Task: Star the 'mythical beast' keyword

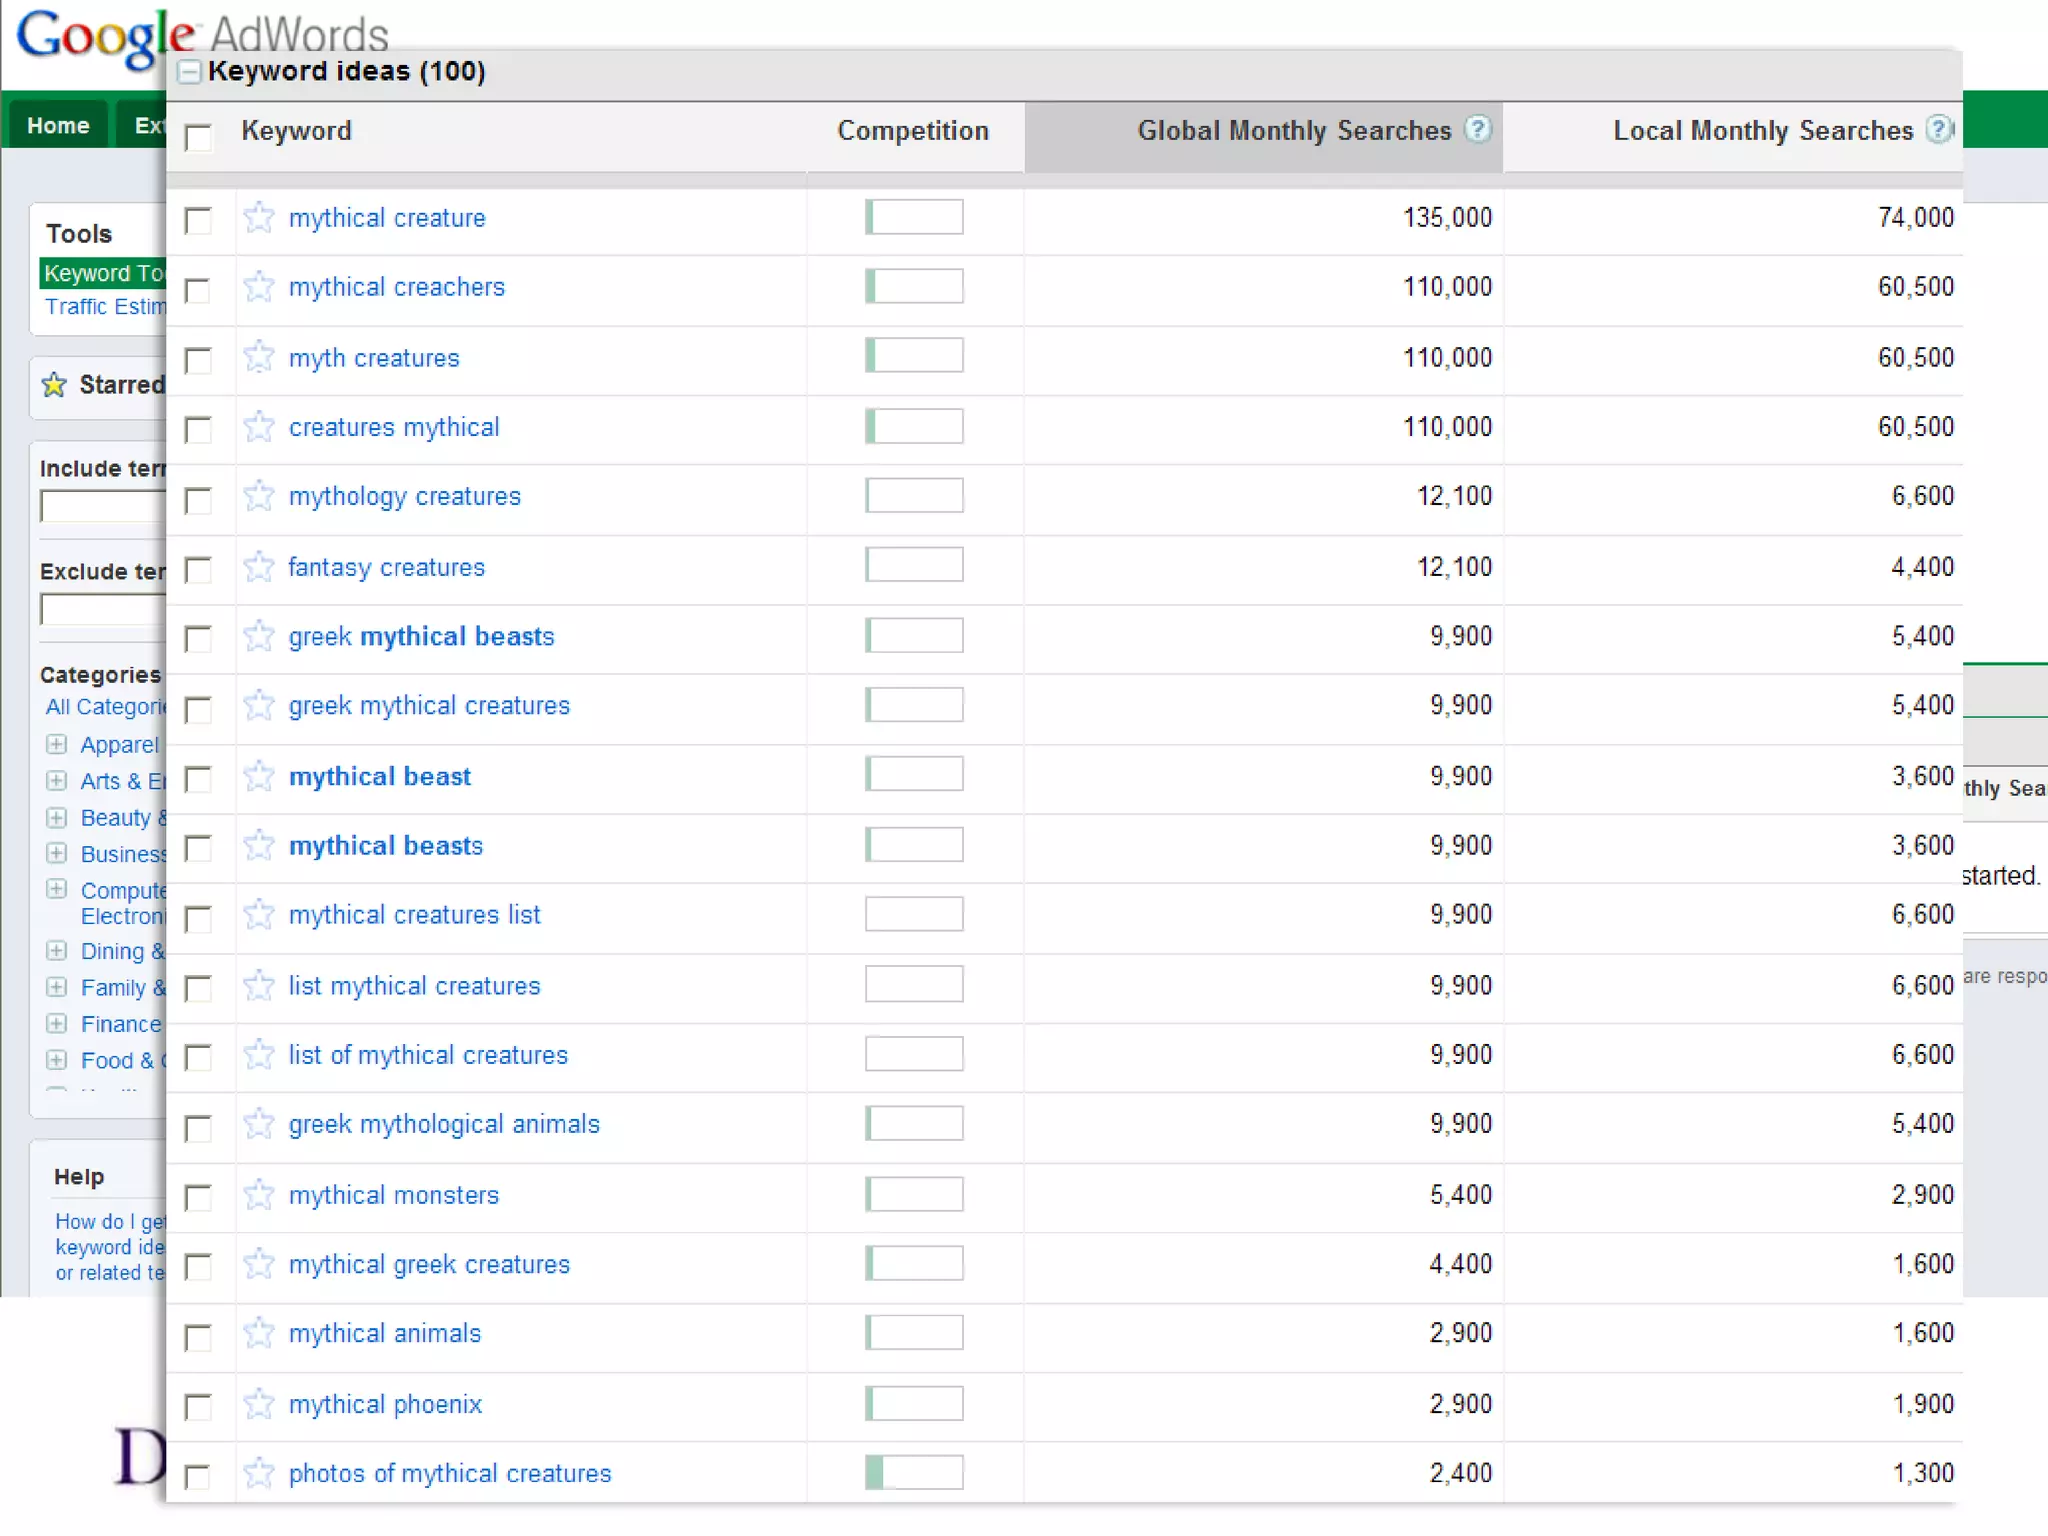Action: click(259, 776)
